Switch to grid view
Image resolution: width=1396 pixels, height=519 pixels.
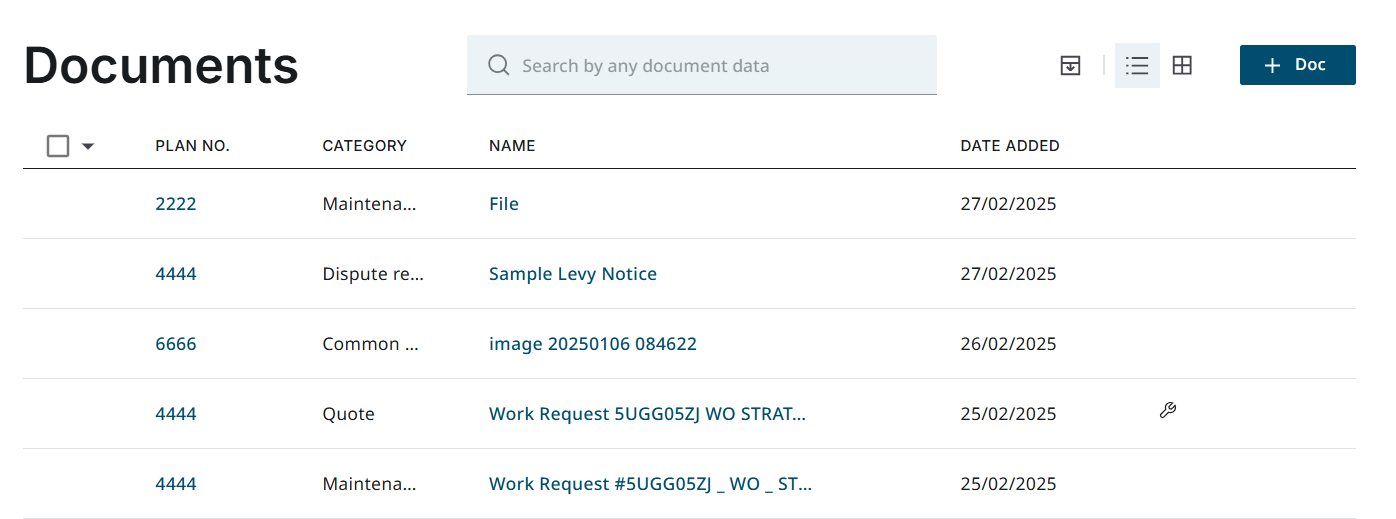click(x=1182, y=66)
